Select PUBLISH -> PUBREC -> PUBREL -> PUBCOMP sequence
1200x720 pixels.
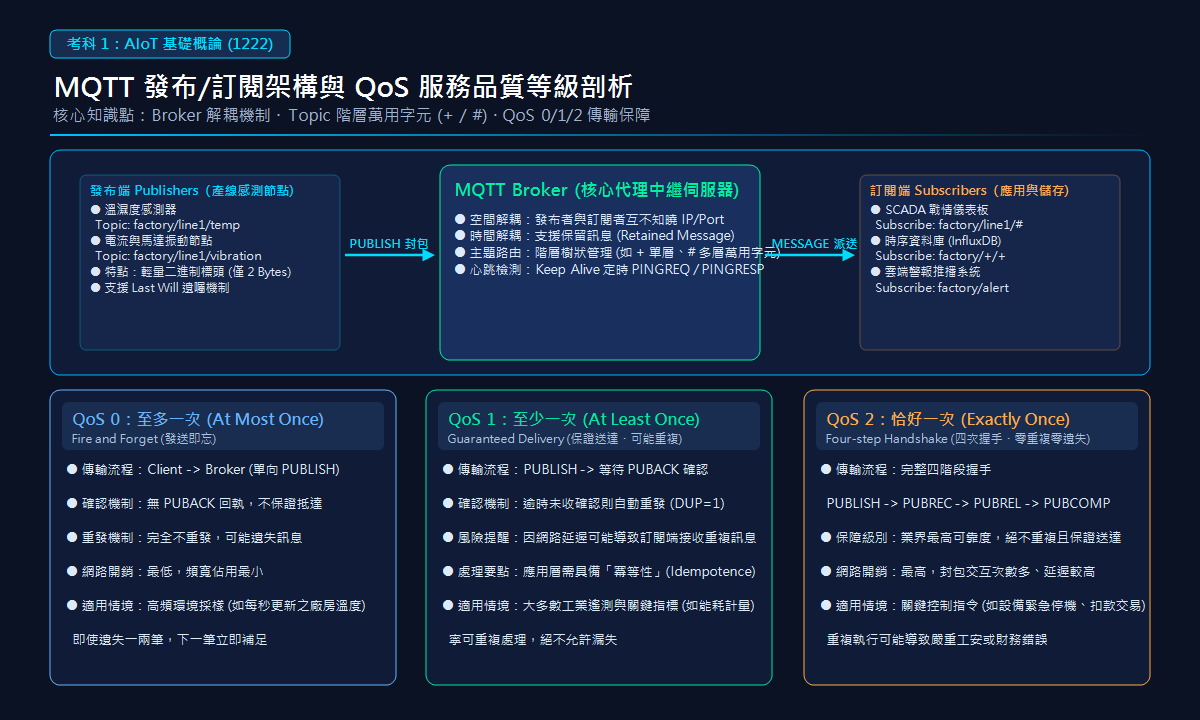click(969, 503)
